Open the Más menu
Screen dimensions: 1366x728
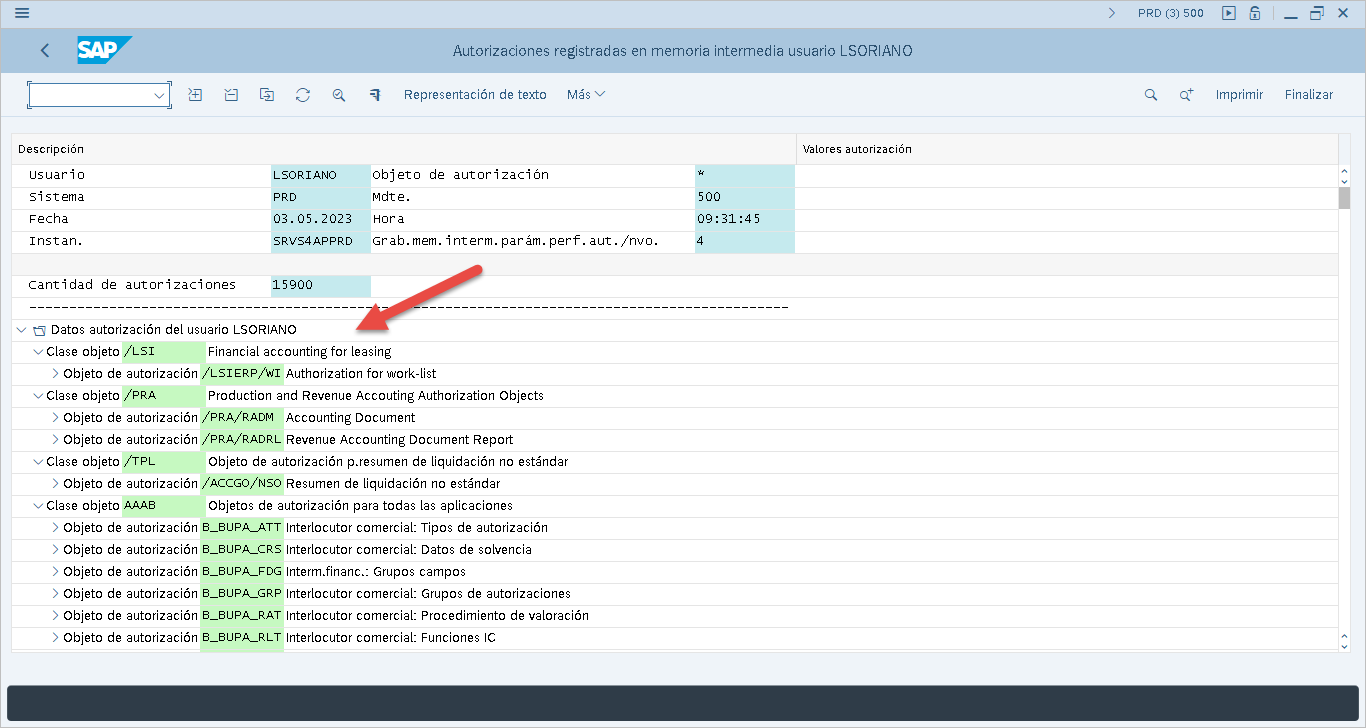585,95
